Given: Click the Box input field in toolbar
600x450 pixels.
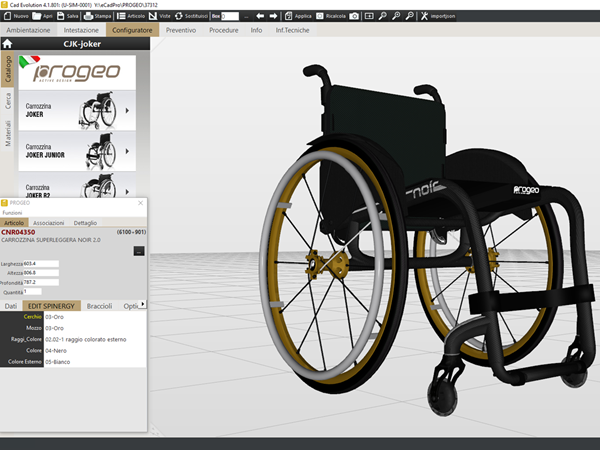Looking at the screenshot, I should click(x=230, y=16).
